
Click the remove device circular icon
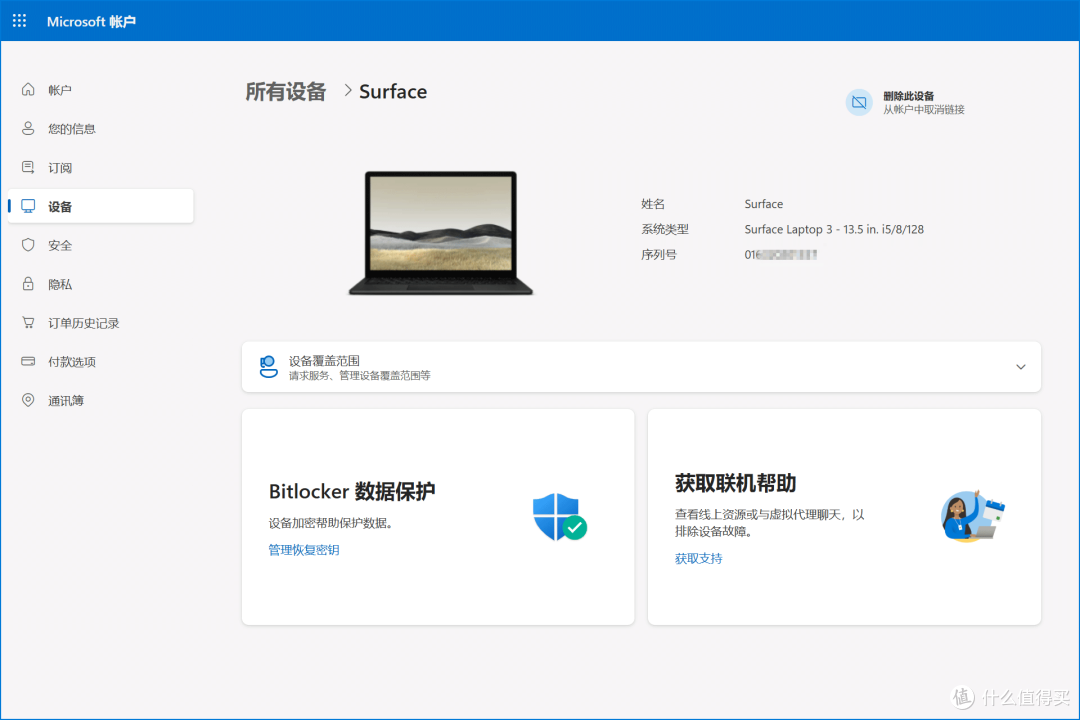pyautogui.click(x=859, y=103)
